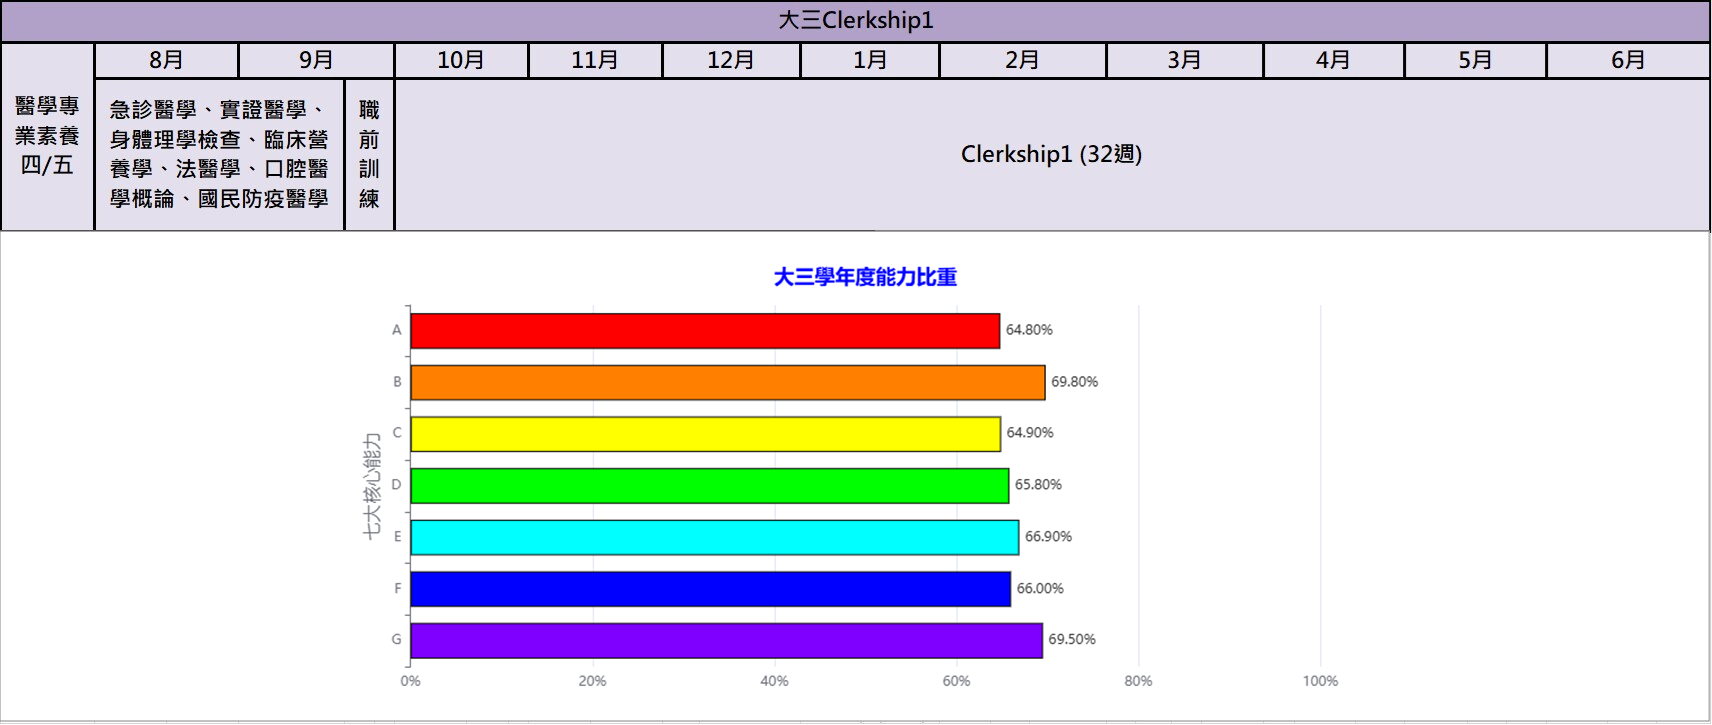Image resolution: width=1712 pixels, height=725 pixels.
Task: Select the 11月 month column header
Action: [595, 60]
